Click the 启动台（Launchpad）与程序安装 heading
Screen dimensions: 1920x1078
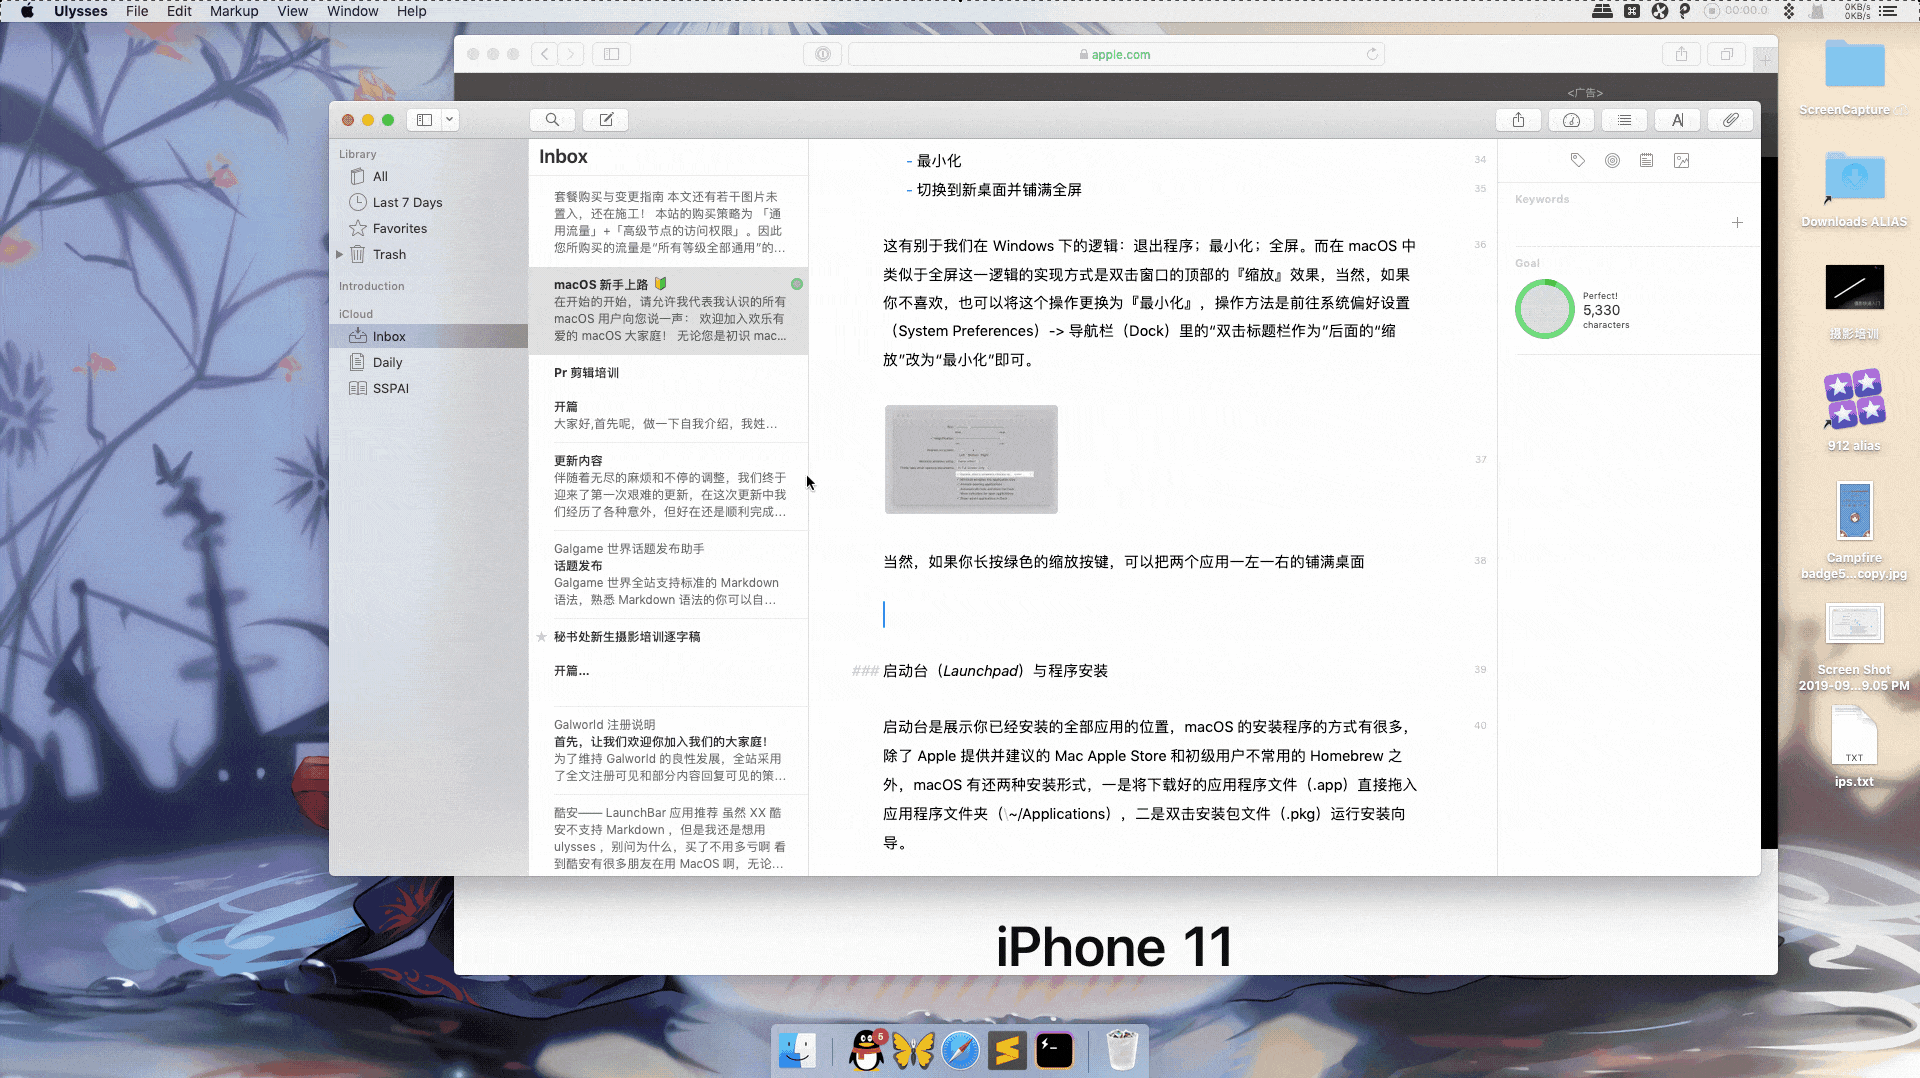[x=995, y=671]
